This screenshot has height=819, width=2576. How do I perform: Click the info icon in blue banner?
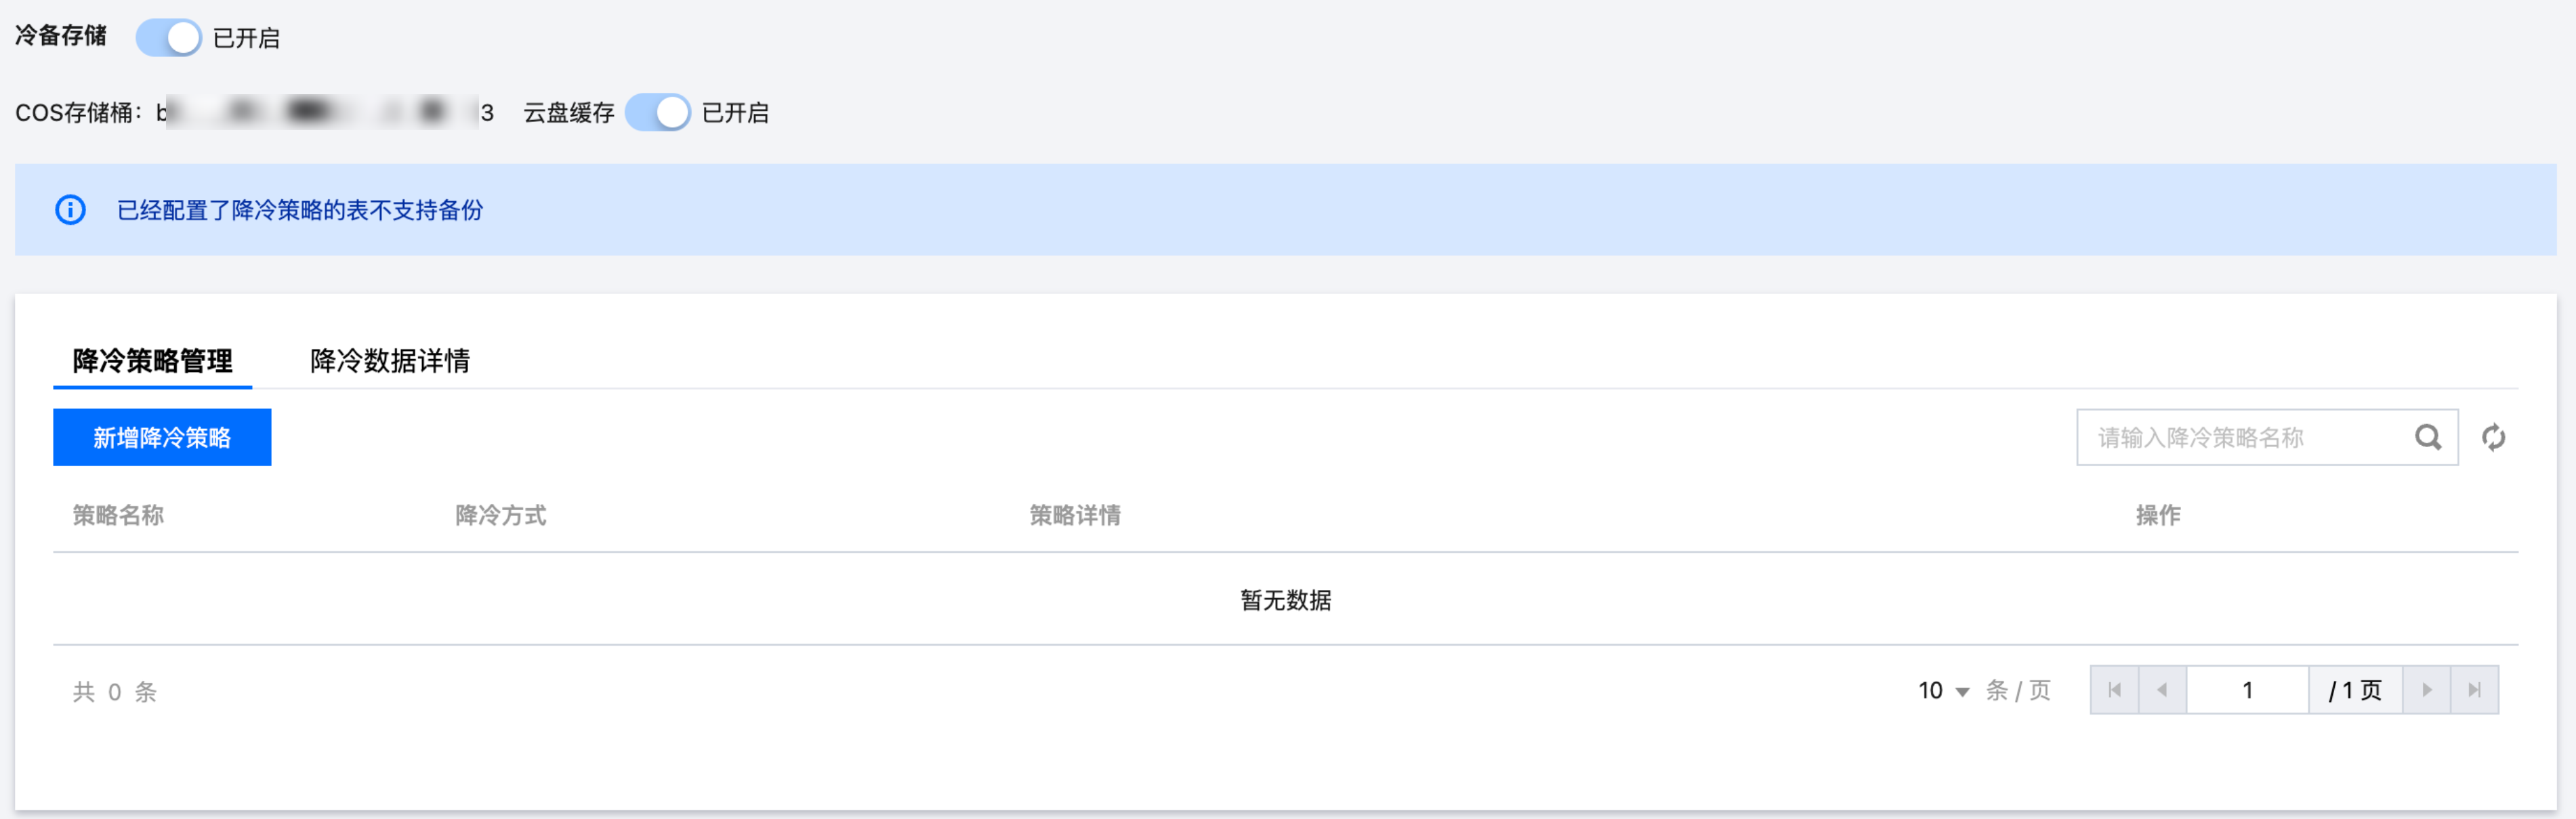point(70,210)
